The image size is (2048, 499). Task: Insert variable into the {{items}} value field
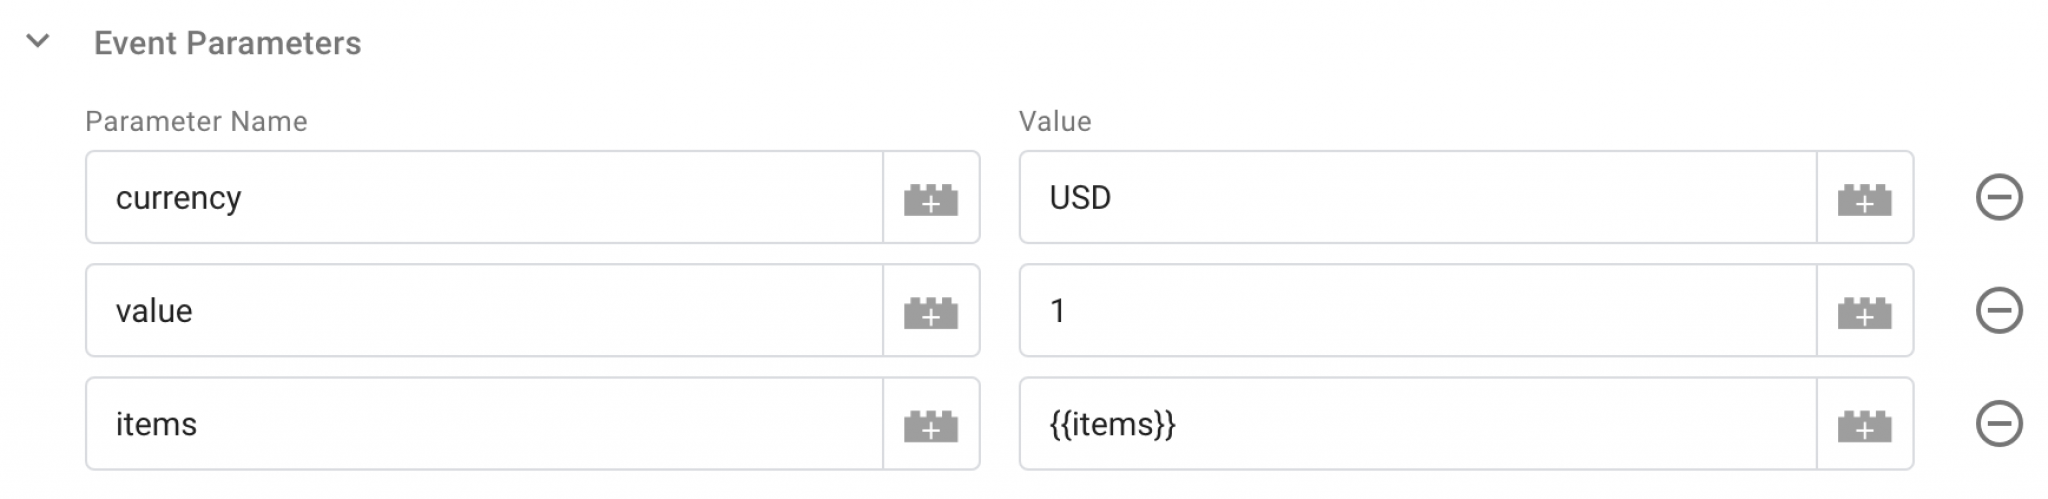(x=1864, y=424)
